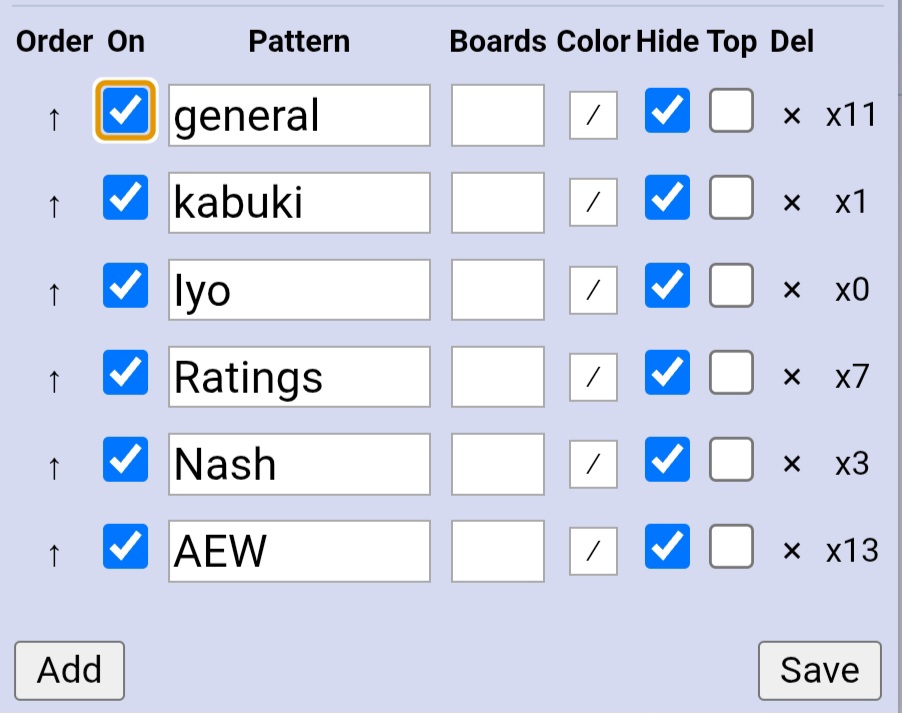The width and height of the screenshot is (902, 713).
Task: Delete the general filter
Action: 792,116
